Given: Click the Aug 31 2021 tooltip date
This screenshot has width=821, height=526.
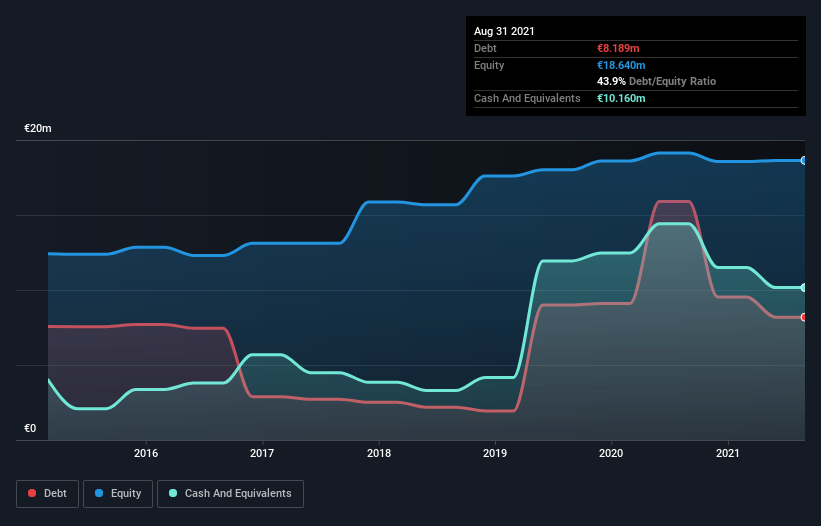Looking at the screenshot, I should (504, 31).
